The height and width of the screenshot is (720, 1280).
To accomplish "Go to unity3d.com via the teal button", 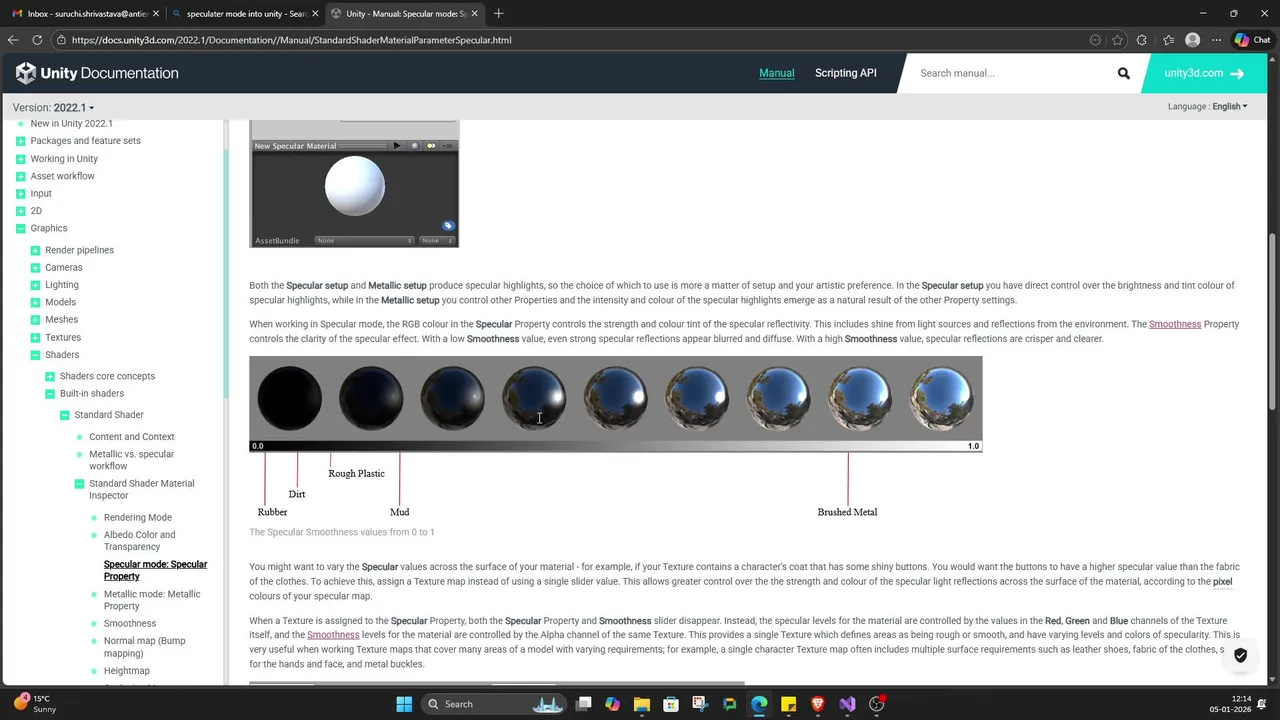I will [1203, 73].
